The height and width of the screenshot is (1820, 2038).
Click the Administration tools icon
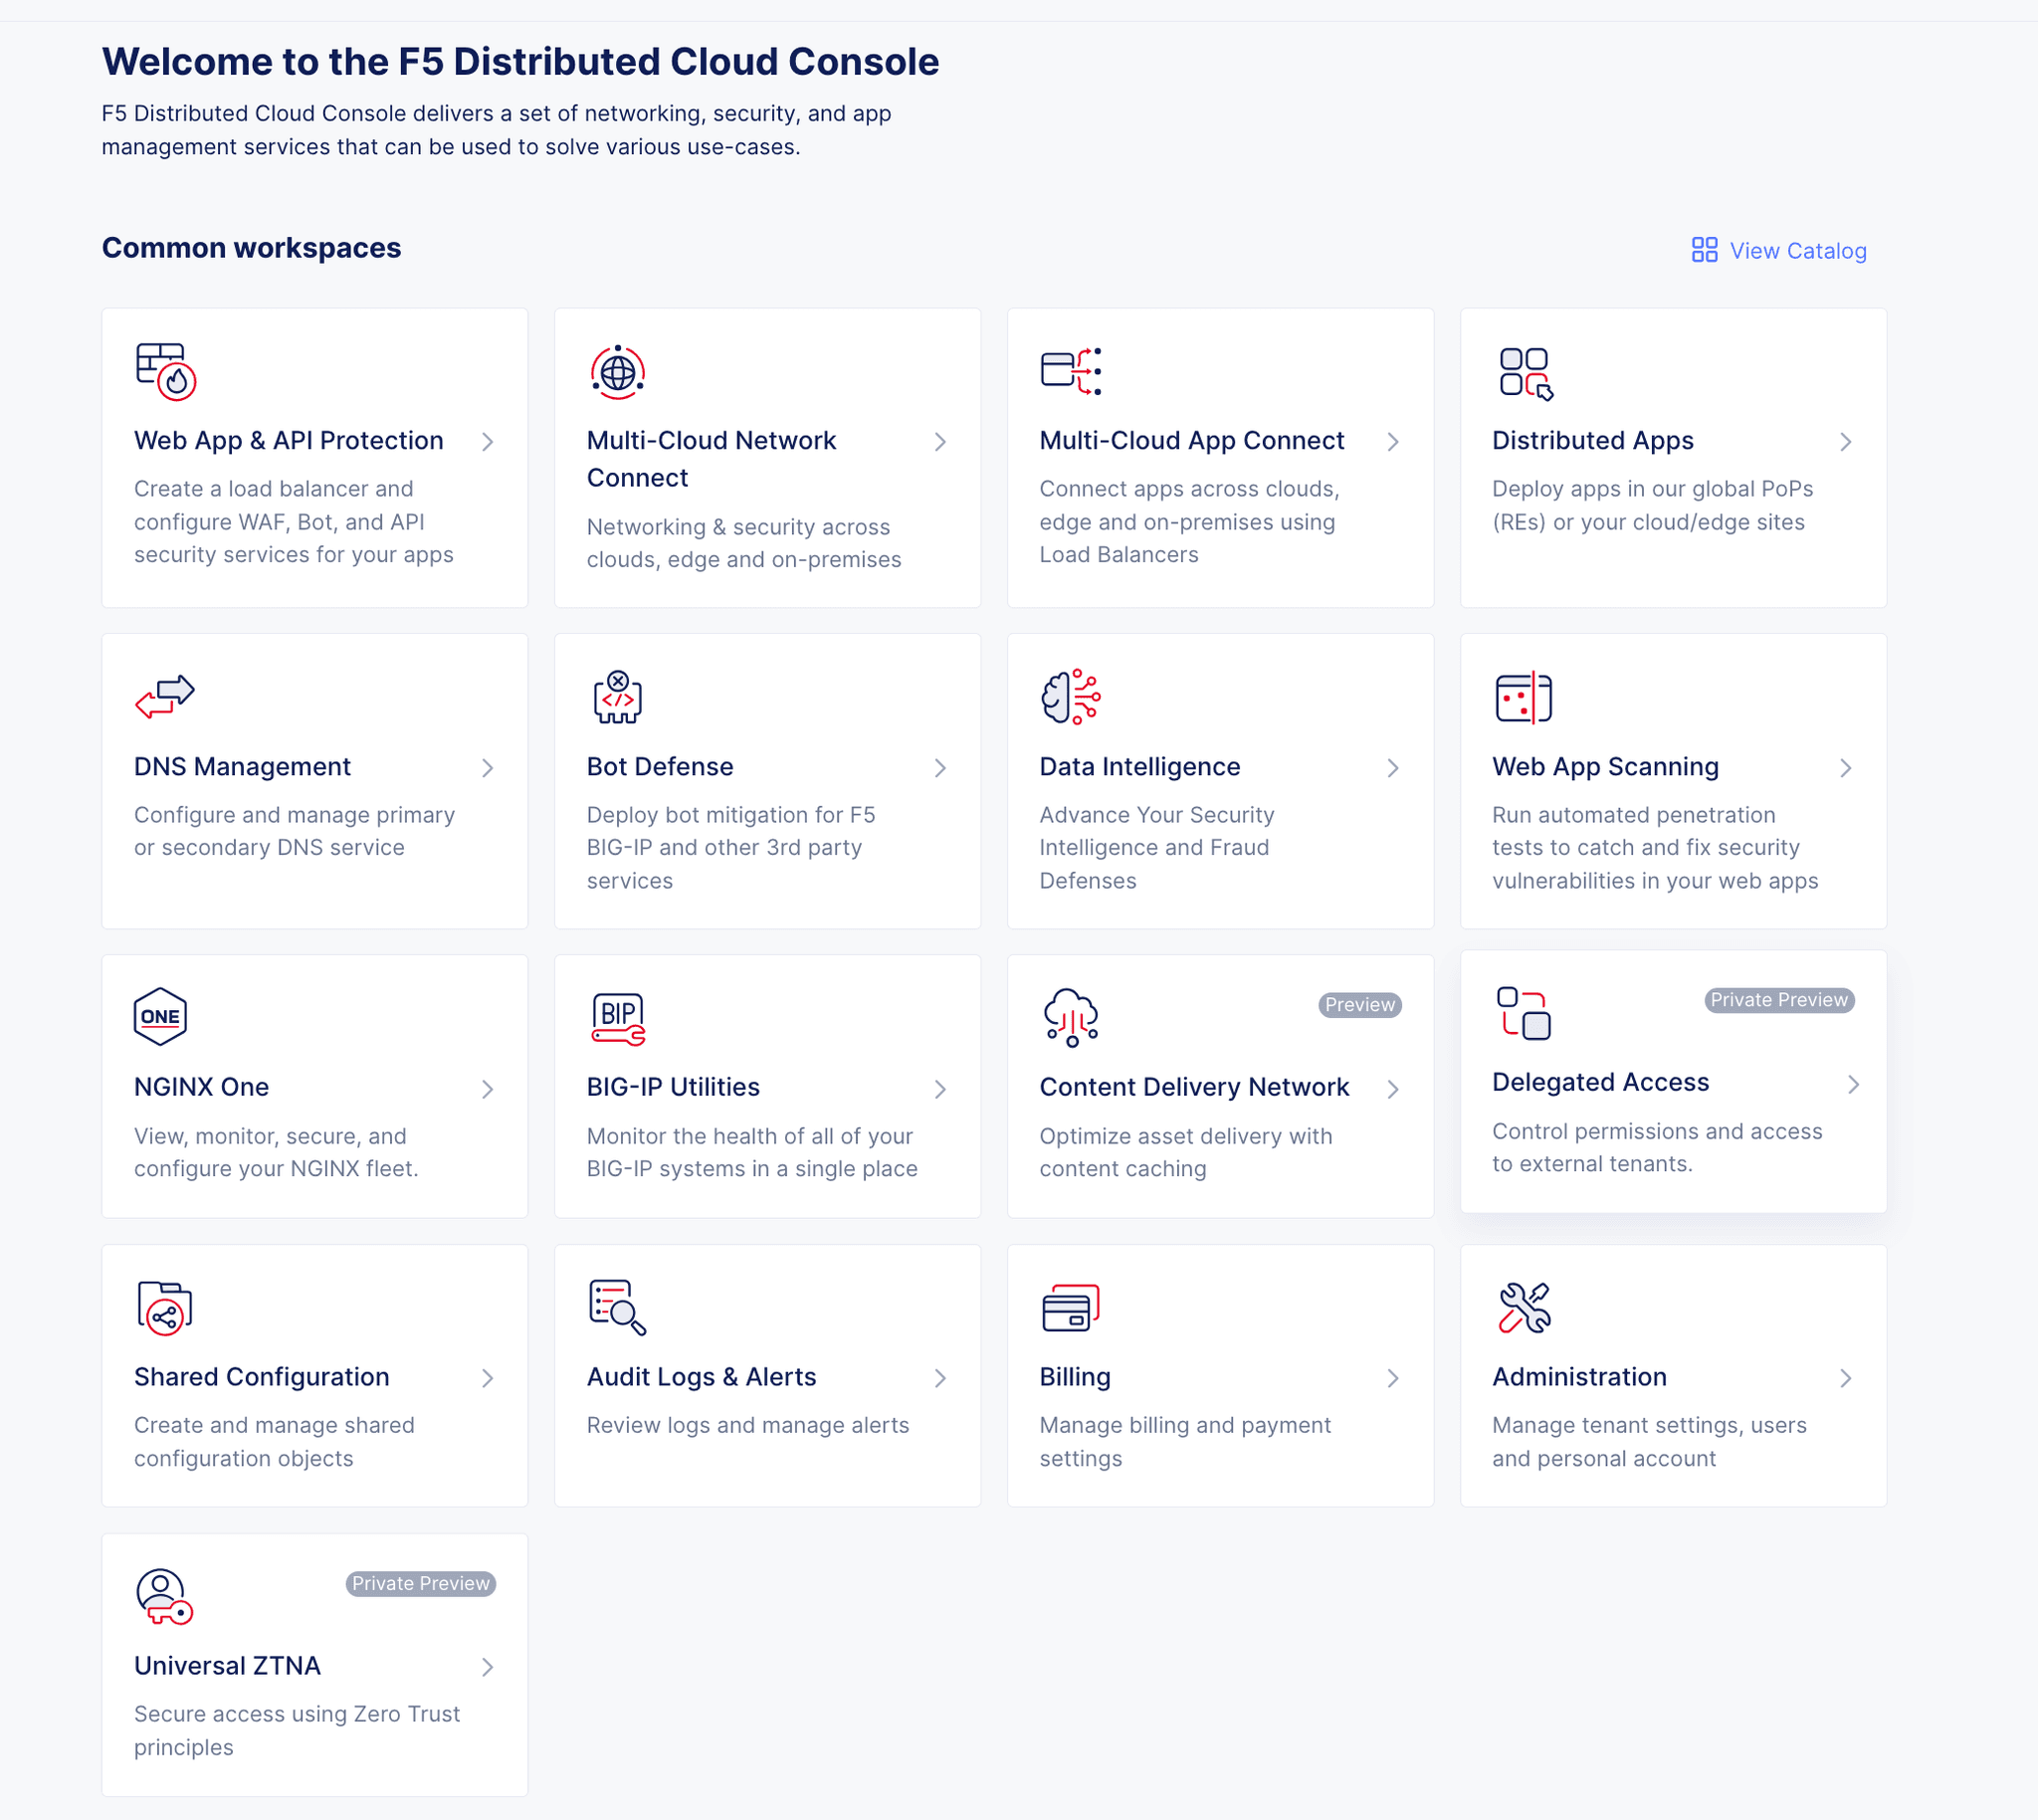[x=1522, y=1306]
